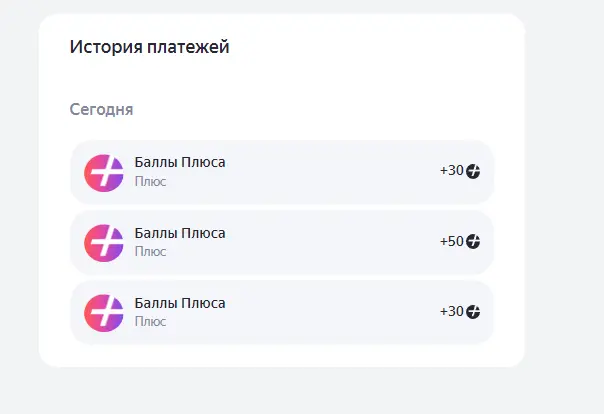Open the bottom transaction row's empty middle area
The width and height of the screenshot is (604, 414).
pyautogui.click(x=331, y=313)
